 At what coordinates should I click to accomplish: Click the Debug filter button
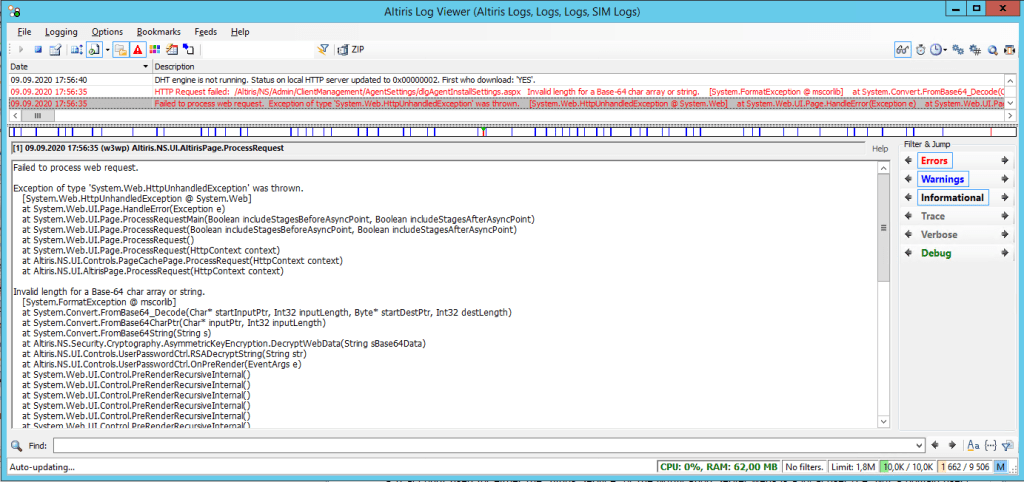click(x=936, y=253)
